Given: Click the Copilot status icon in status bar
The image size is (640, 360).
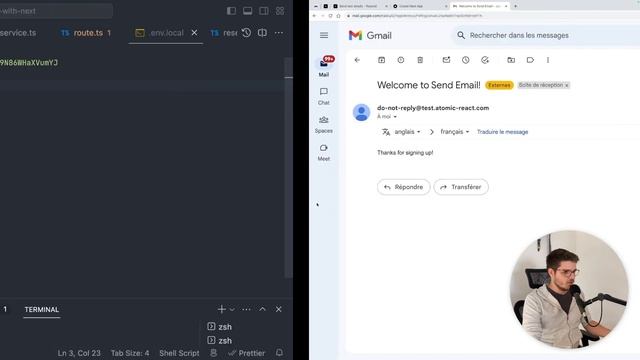Looking at the screenshot, I should coord(213,353).
